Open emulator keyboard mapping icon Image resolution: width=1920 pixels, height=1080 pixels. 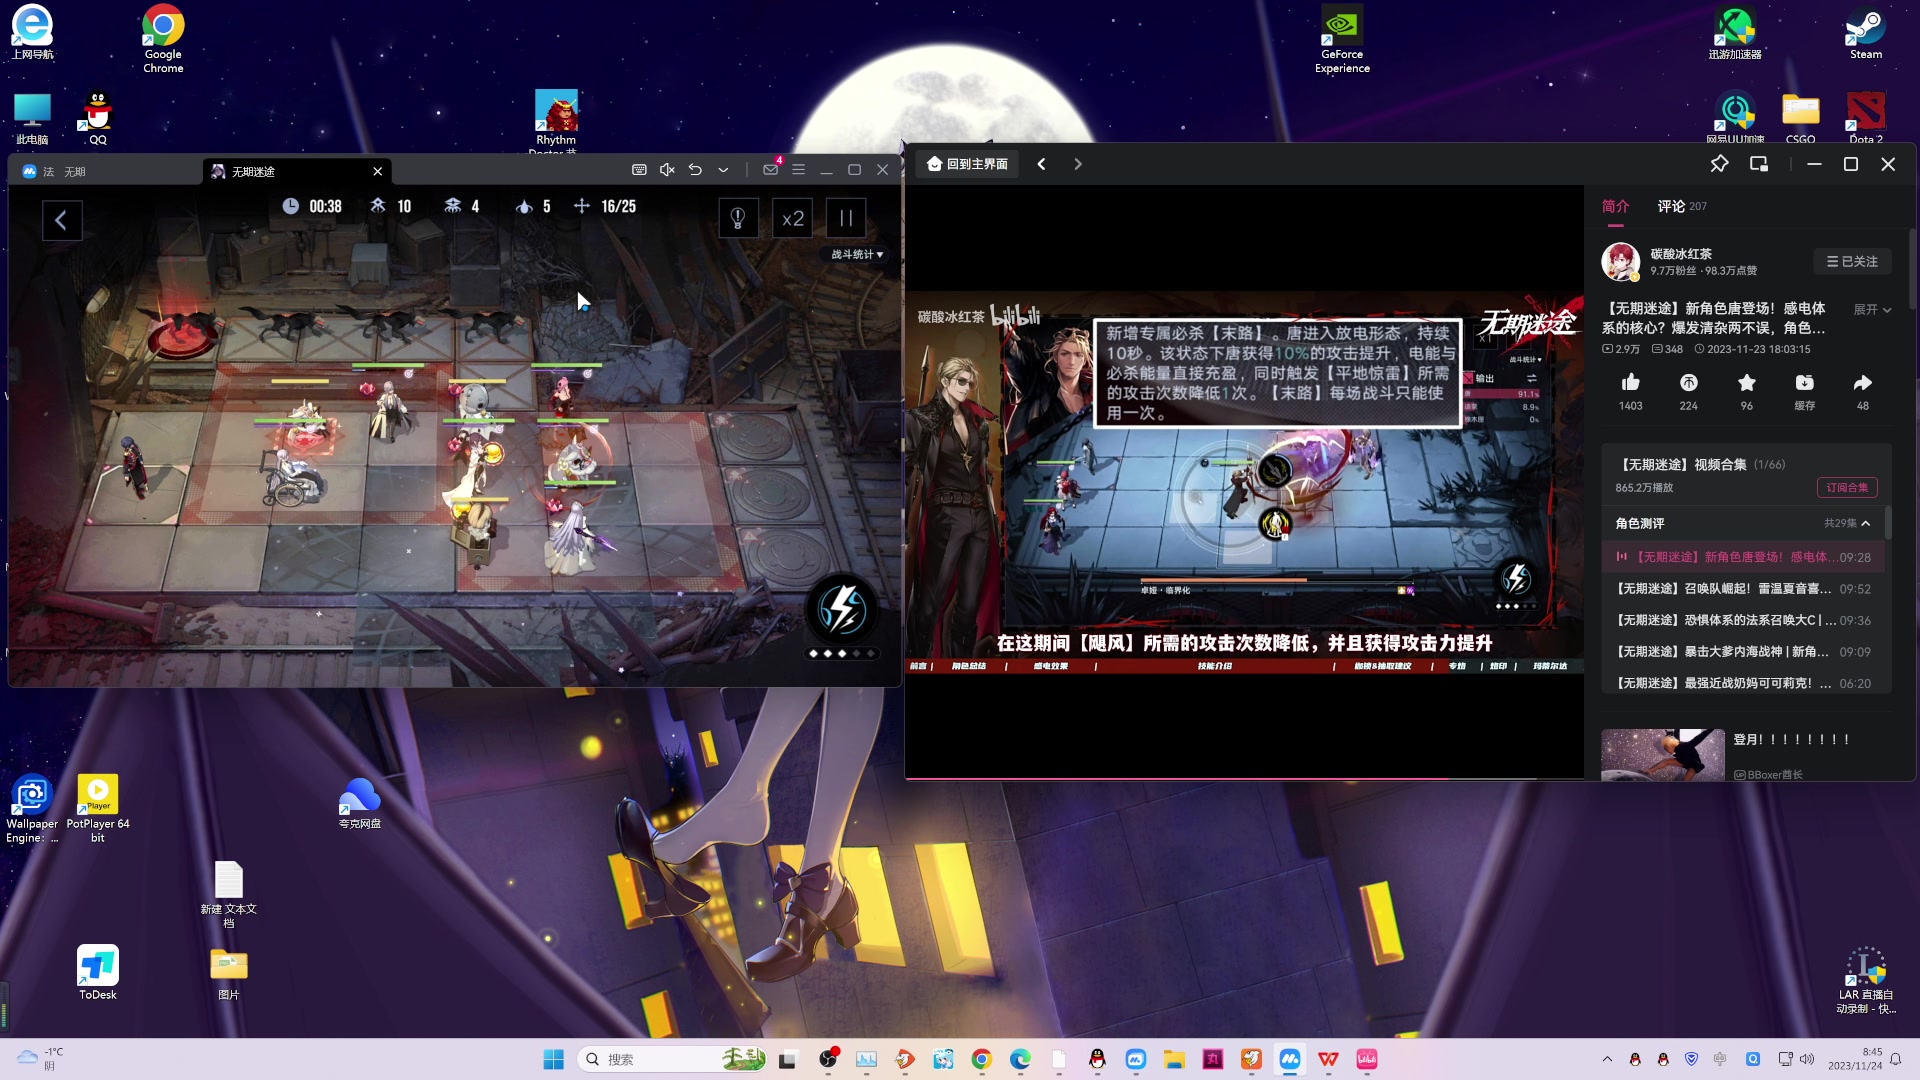(x=639, y=170)
